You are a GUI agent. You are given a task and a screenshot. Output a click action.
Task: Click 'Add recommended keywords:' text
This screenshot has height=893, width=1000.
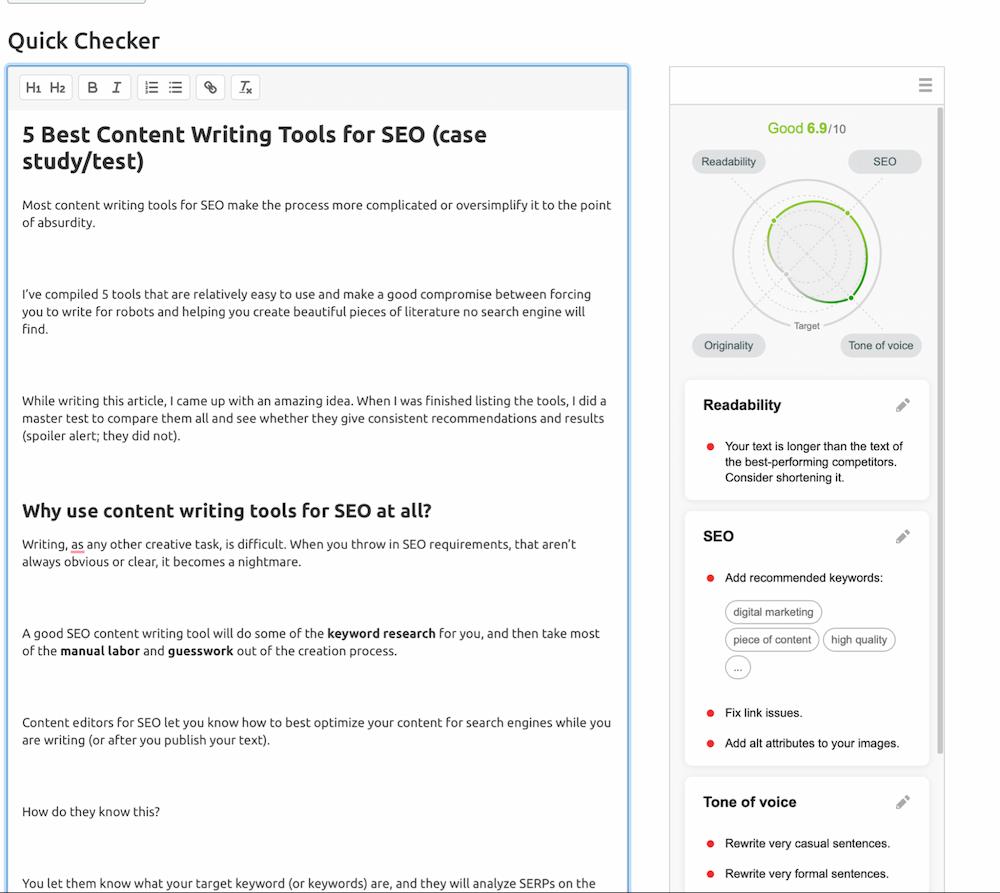pyautogui.click(x=804, y=578)
